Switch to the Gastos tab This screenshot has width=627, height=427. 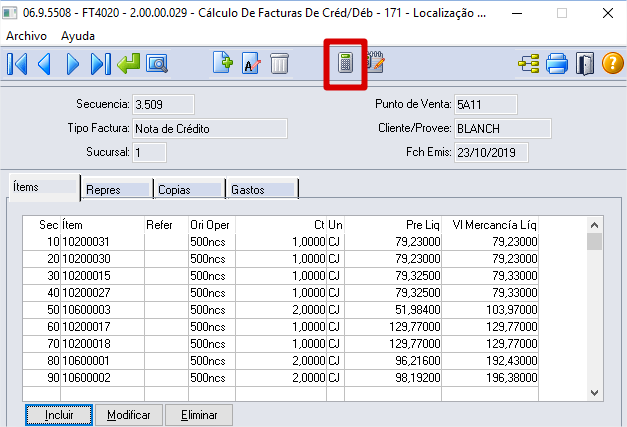click(x=262, y=190)
